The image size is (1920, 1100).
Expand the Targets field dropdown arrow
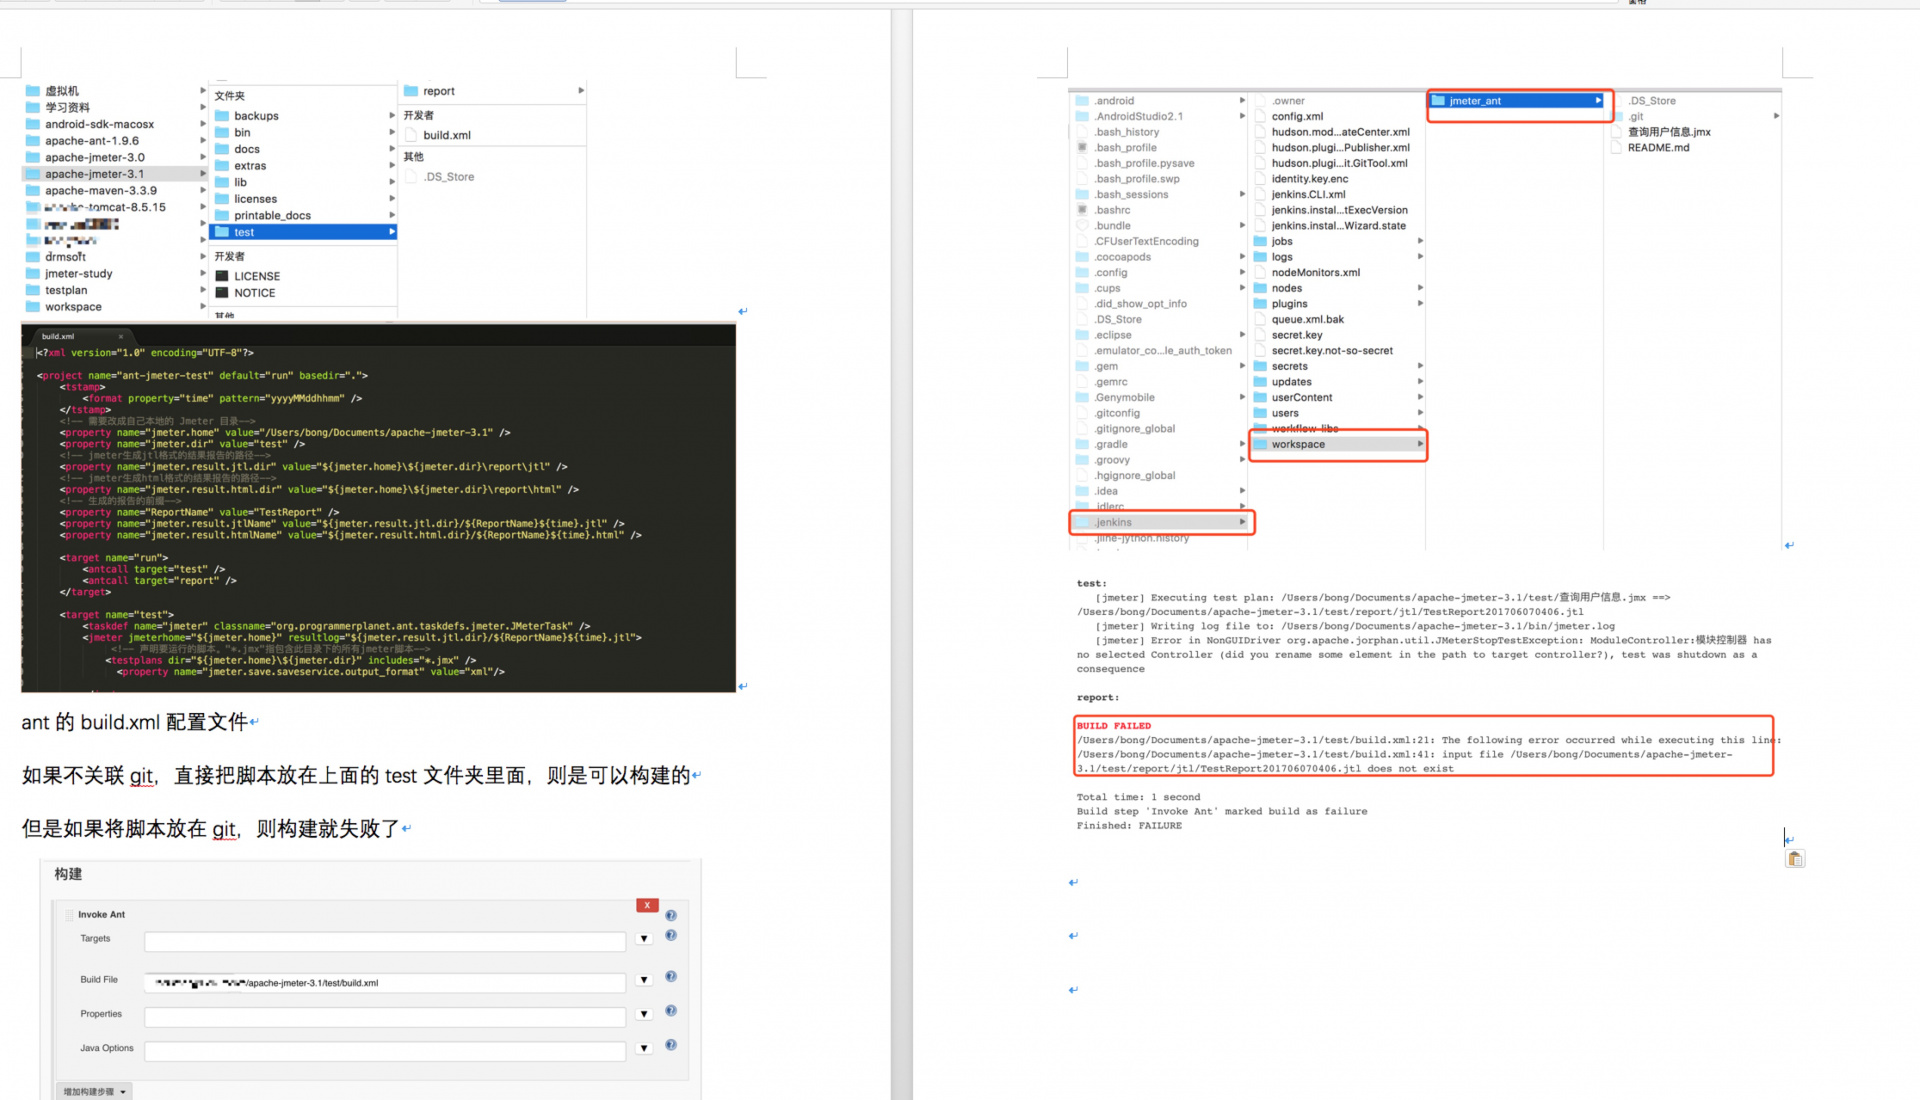pyautogui.click(x=644, y=939)
